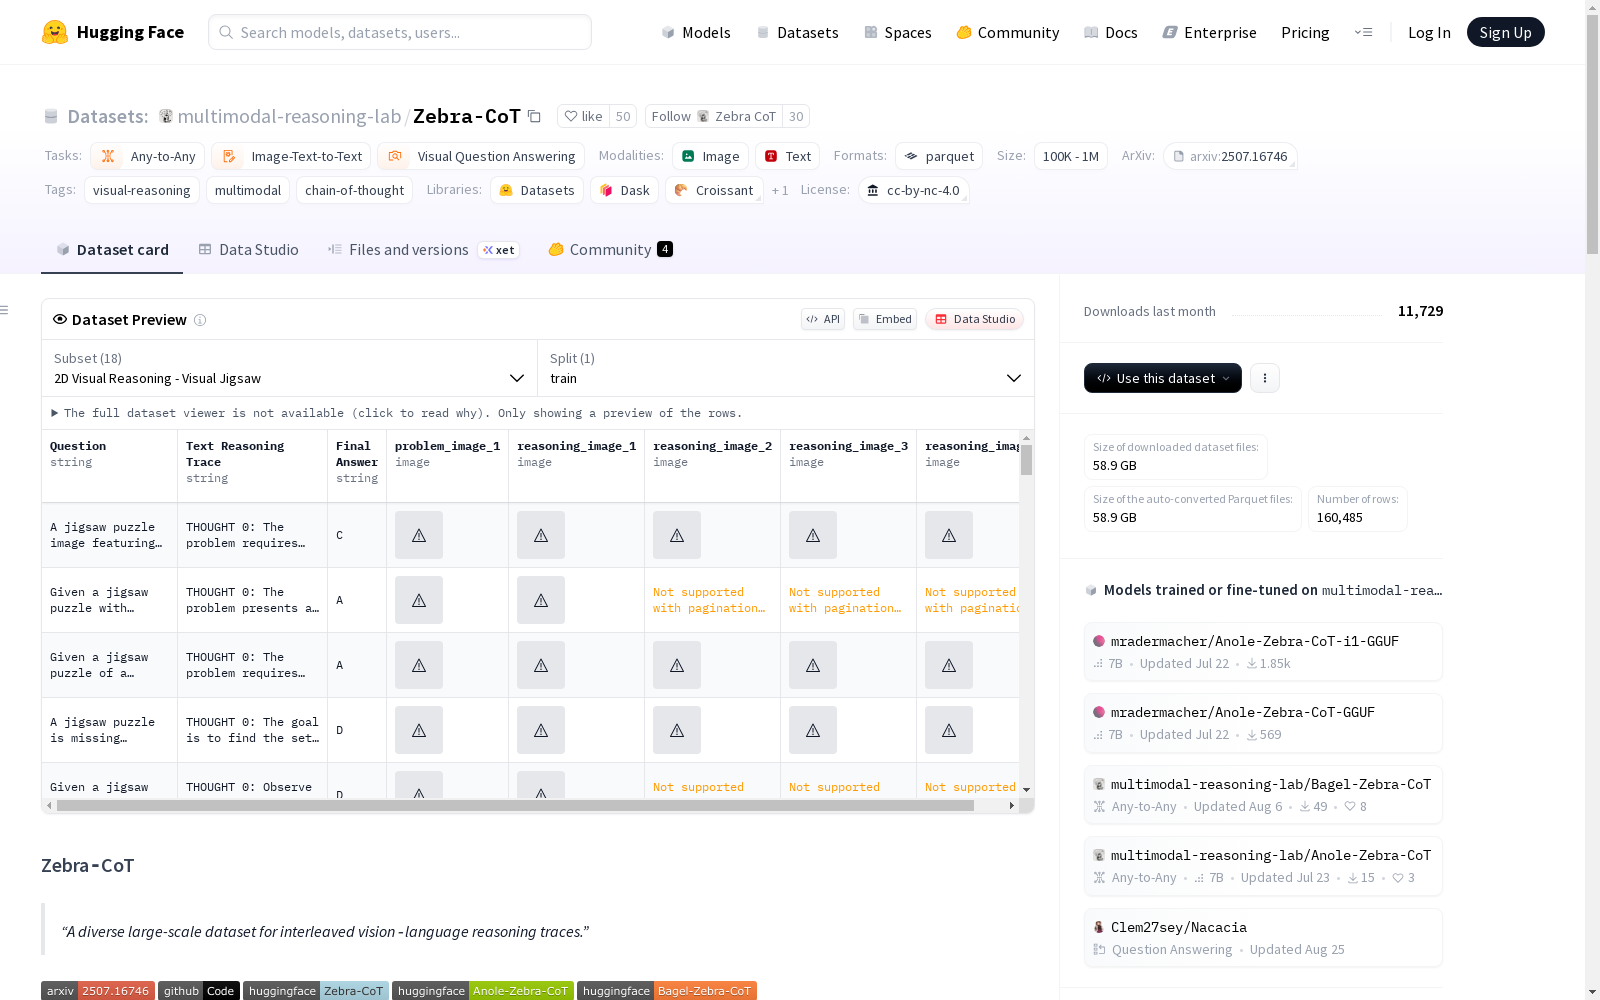Viewport: 1600px width, 1000px height.
Task: Click the preview table vertical scrollbar
Action: point(1026,460)
